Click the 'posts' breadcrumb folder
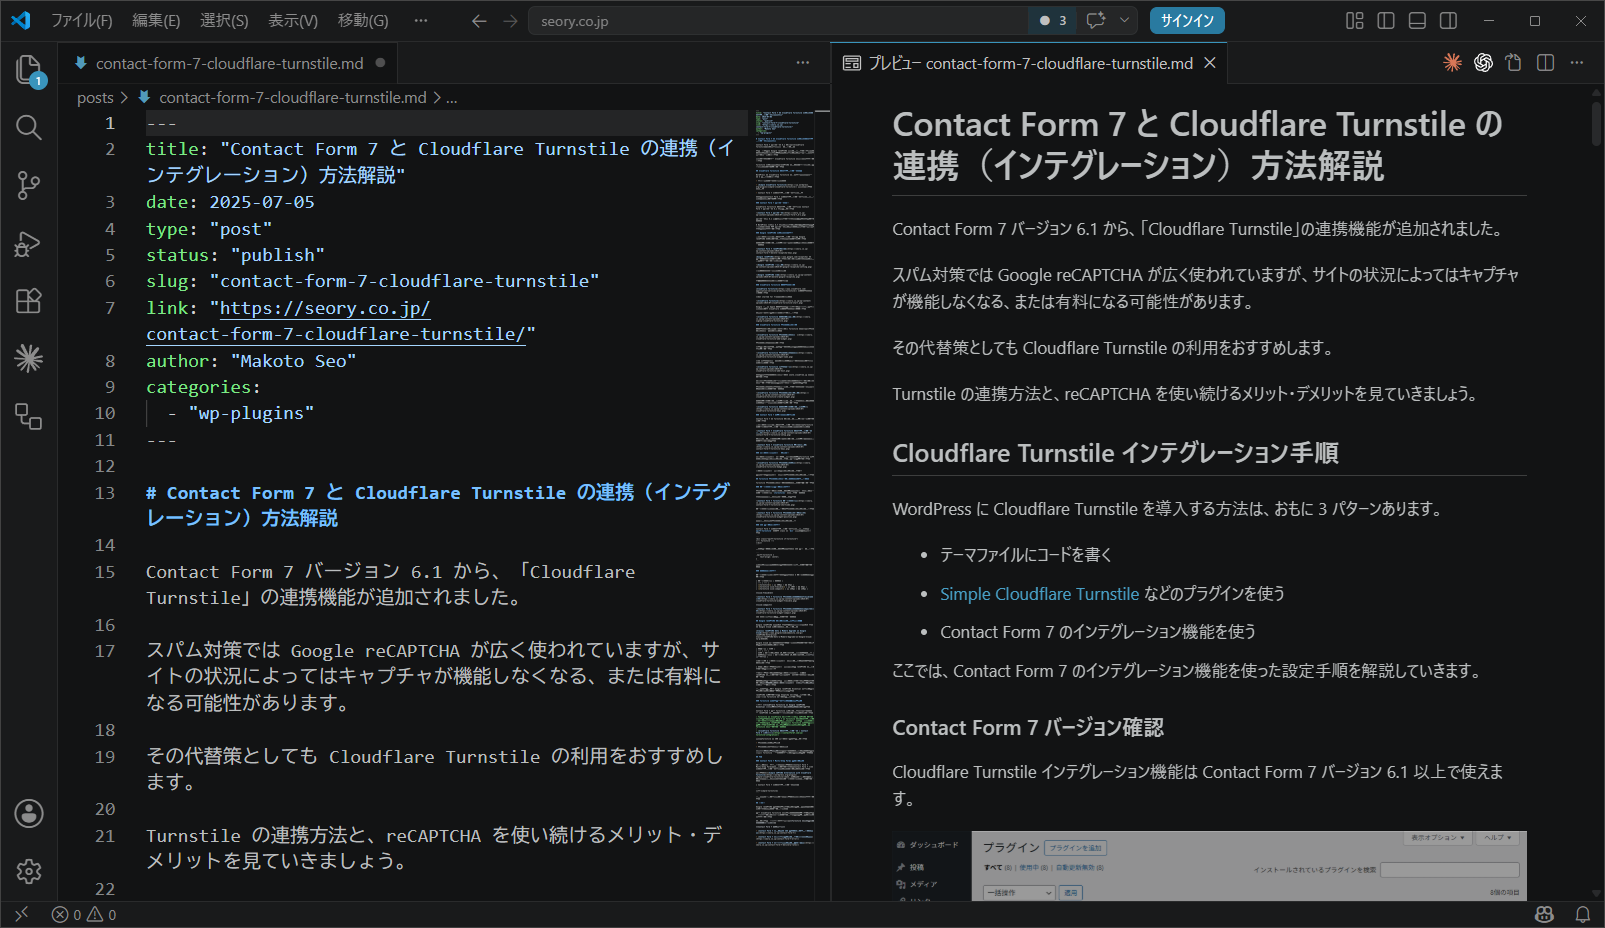Image resolution: width=1605 pixels, height=928 pixels. pos(95,98)
